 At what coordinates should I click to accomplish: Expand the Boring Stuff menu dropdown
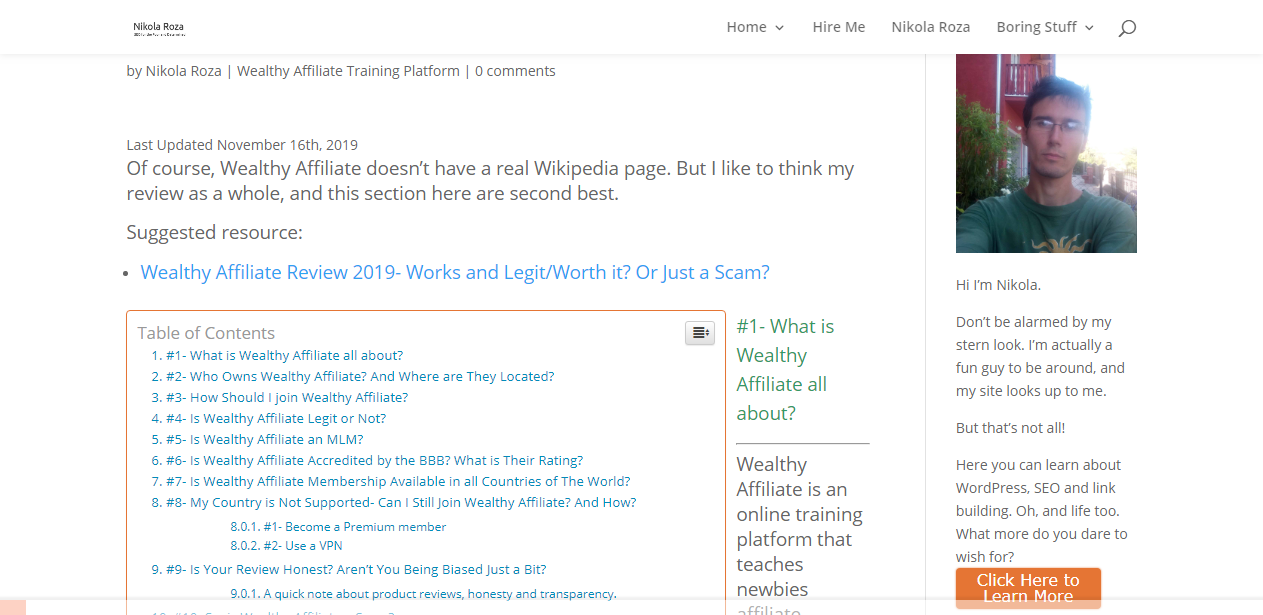1045,27
